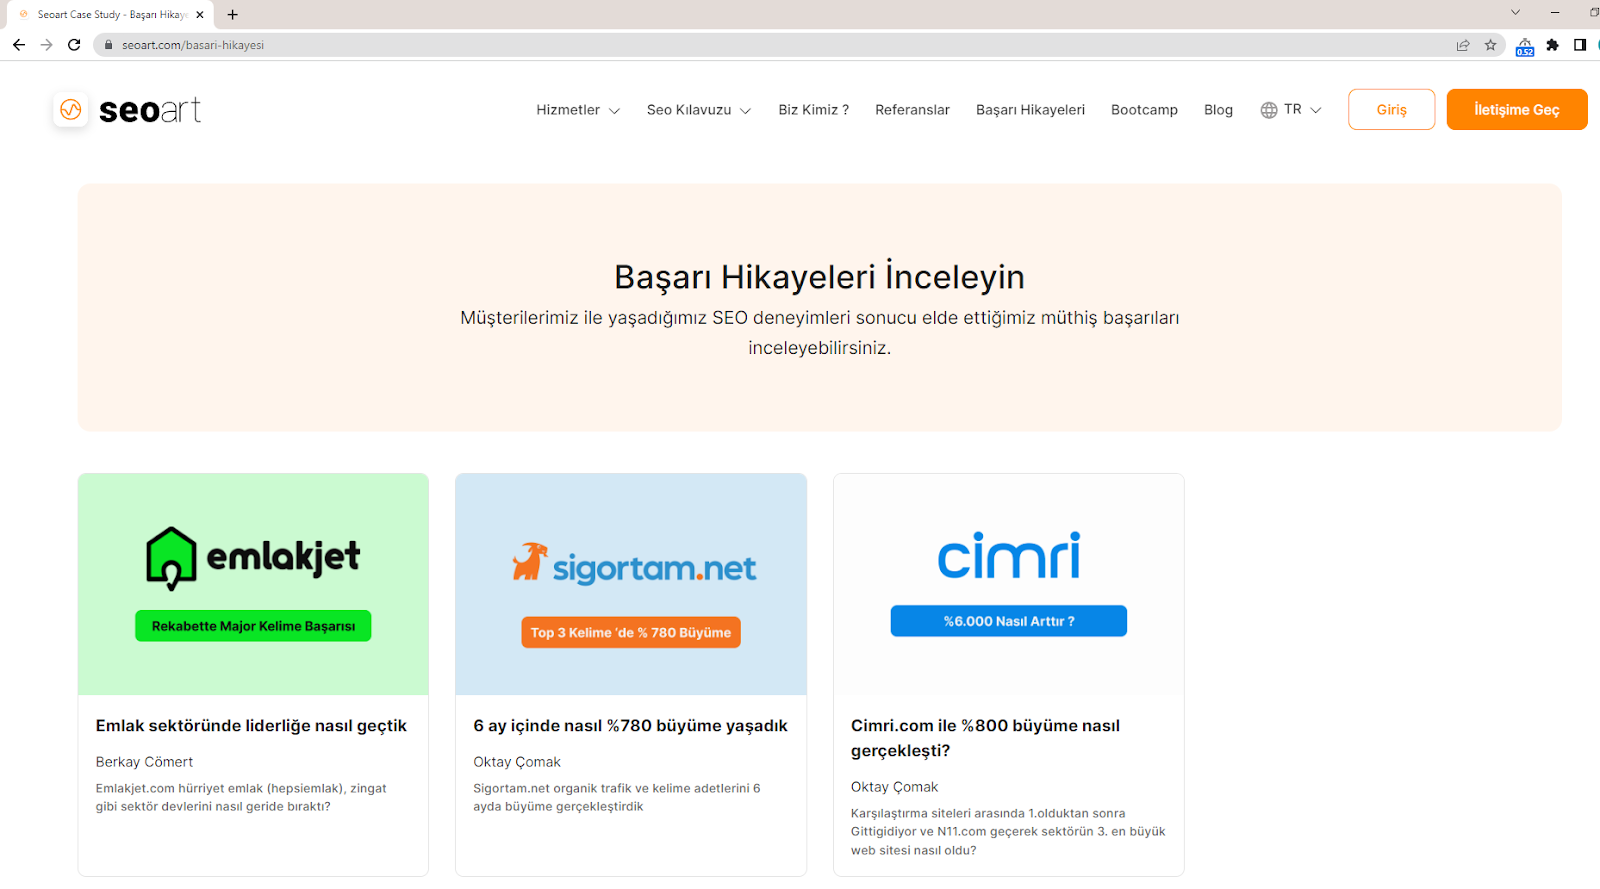
Task: Go to Referanslar menu item
Action: point(912,110)
